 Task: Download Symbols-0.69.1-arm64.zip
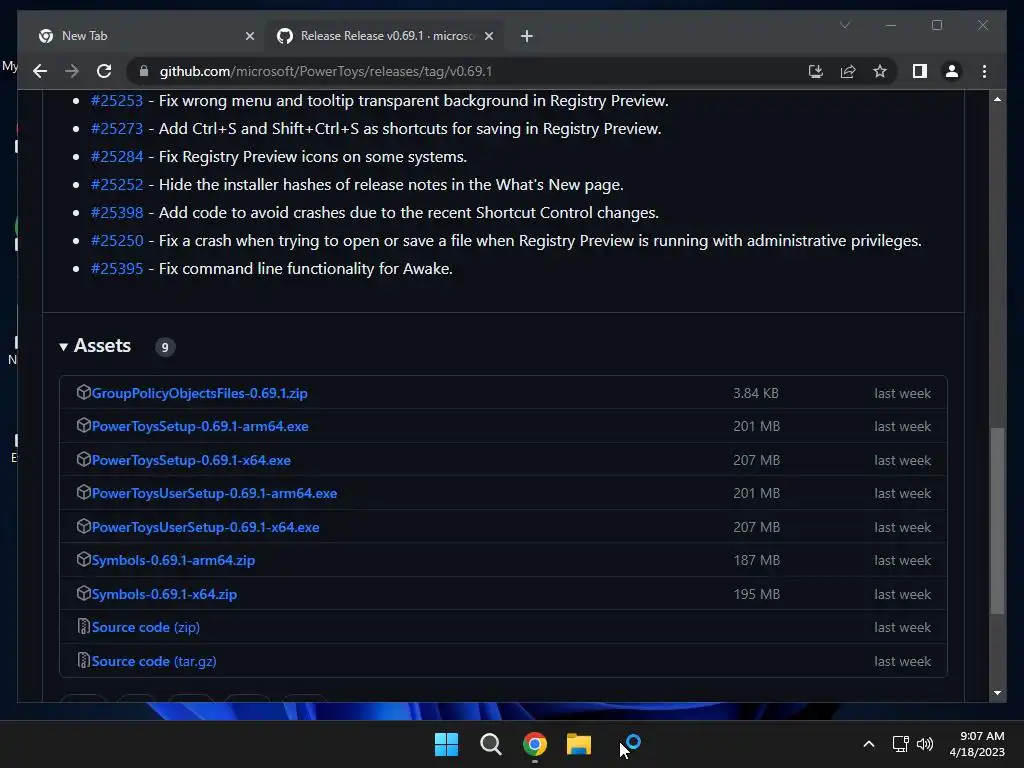173,560
